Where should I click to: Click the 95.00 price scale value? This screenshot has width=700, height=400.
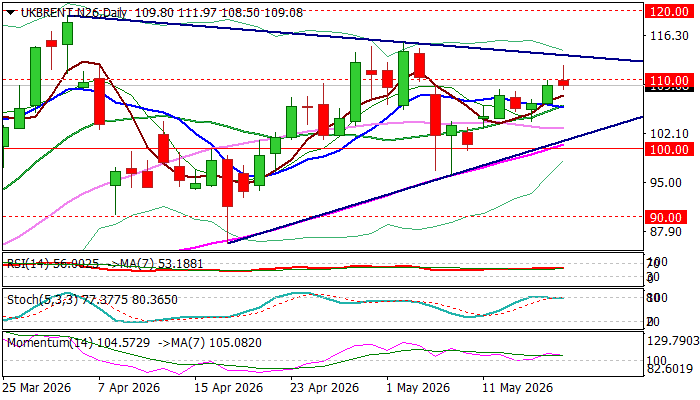(x=665, y=183)
